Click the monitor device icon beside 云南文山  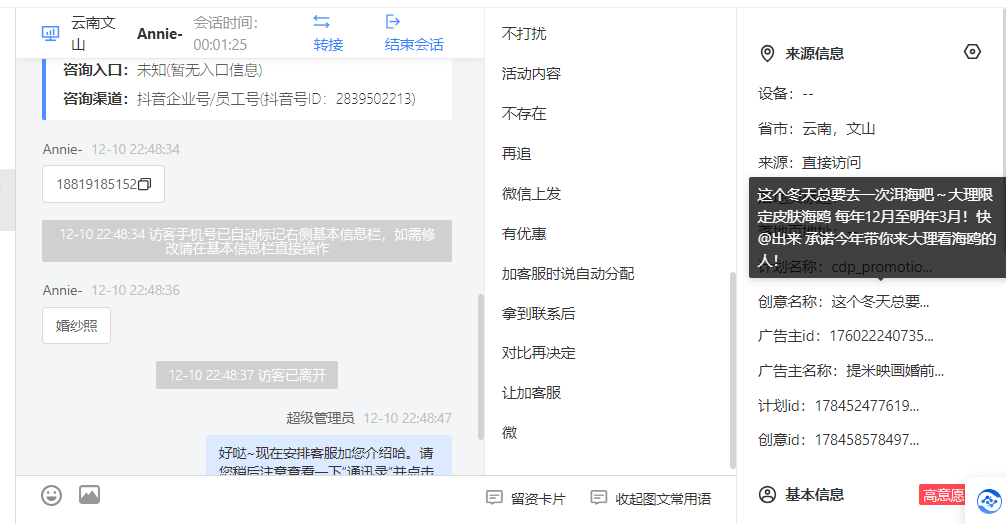[x=50, y=33]
